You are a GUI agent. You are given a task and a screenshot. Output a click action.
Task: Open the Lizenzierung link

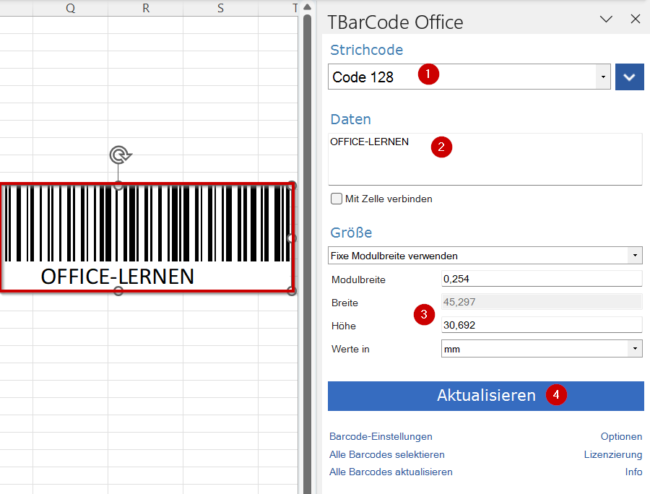(613, 455)
